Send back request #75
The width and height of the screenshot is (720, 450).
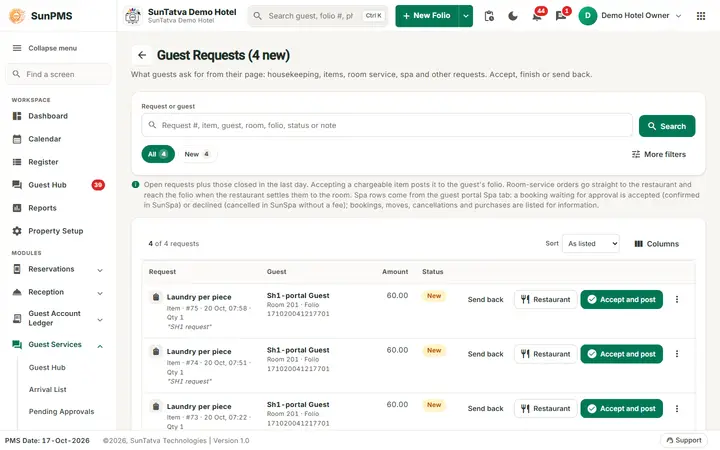point(485,299)
